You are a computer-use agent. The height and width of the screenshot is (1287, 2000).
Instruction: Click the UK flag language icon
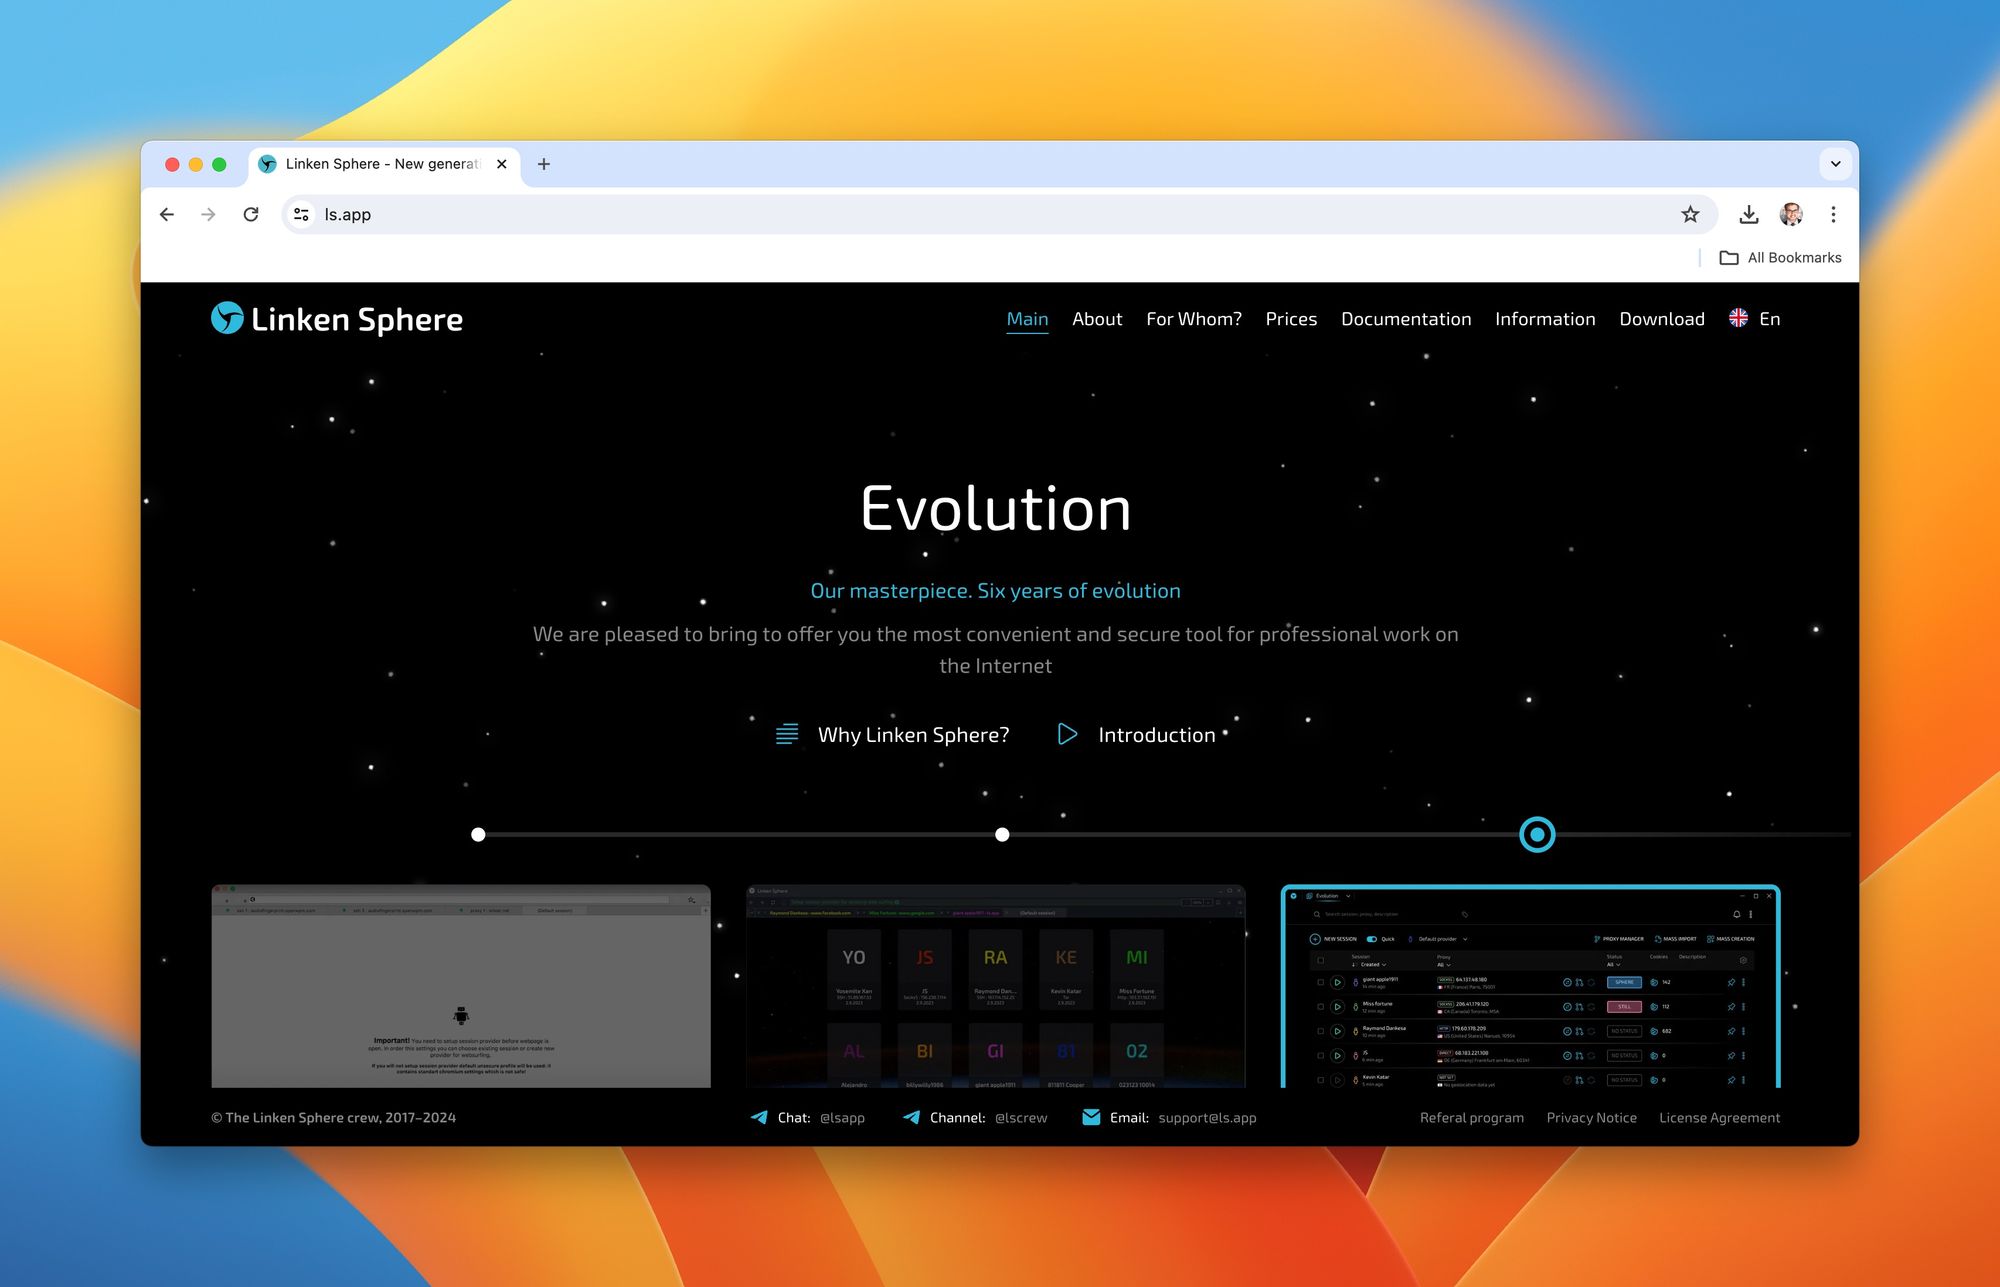coord(1738,318)
